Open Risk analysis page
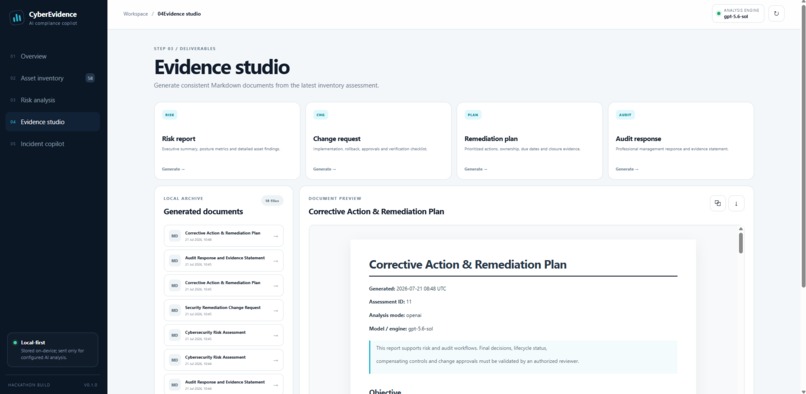Viewport: 806px width, 394px height. pos(52,100)
